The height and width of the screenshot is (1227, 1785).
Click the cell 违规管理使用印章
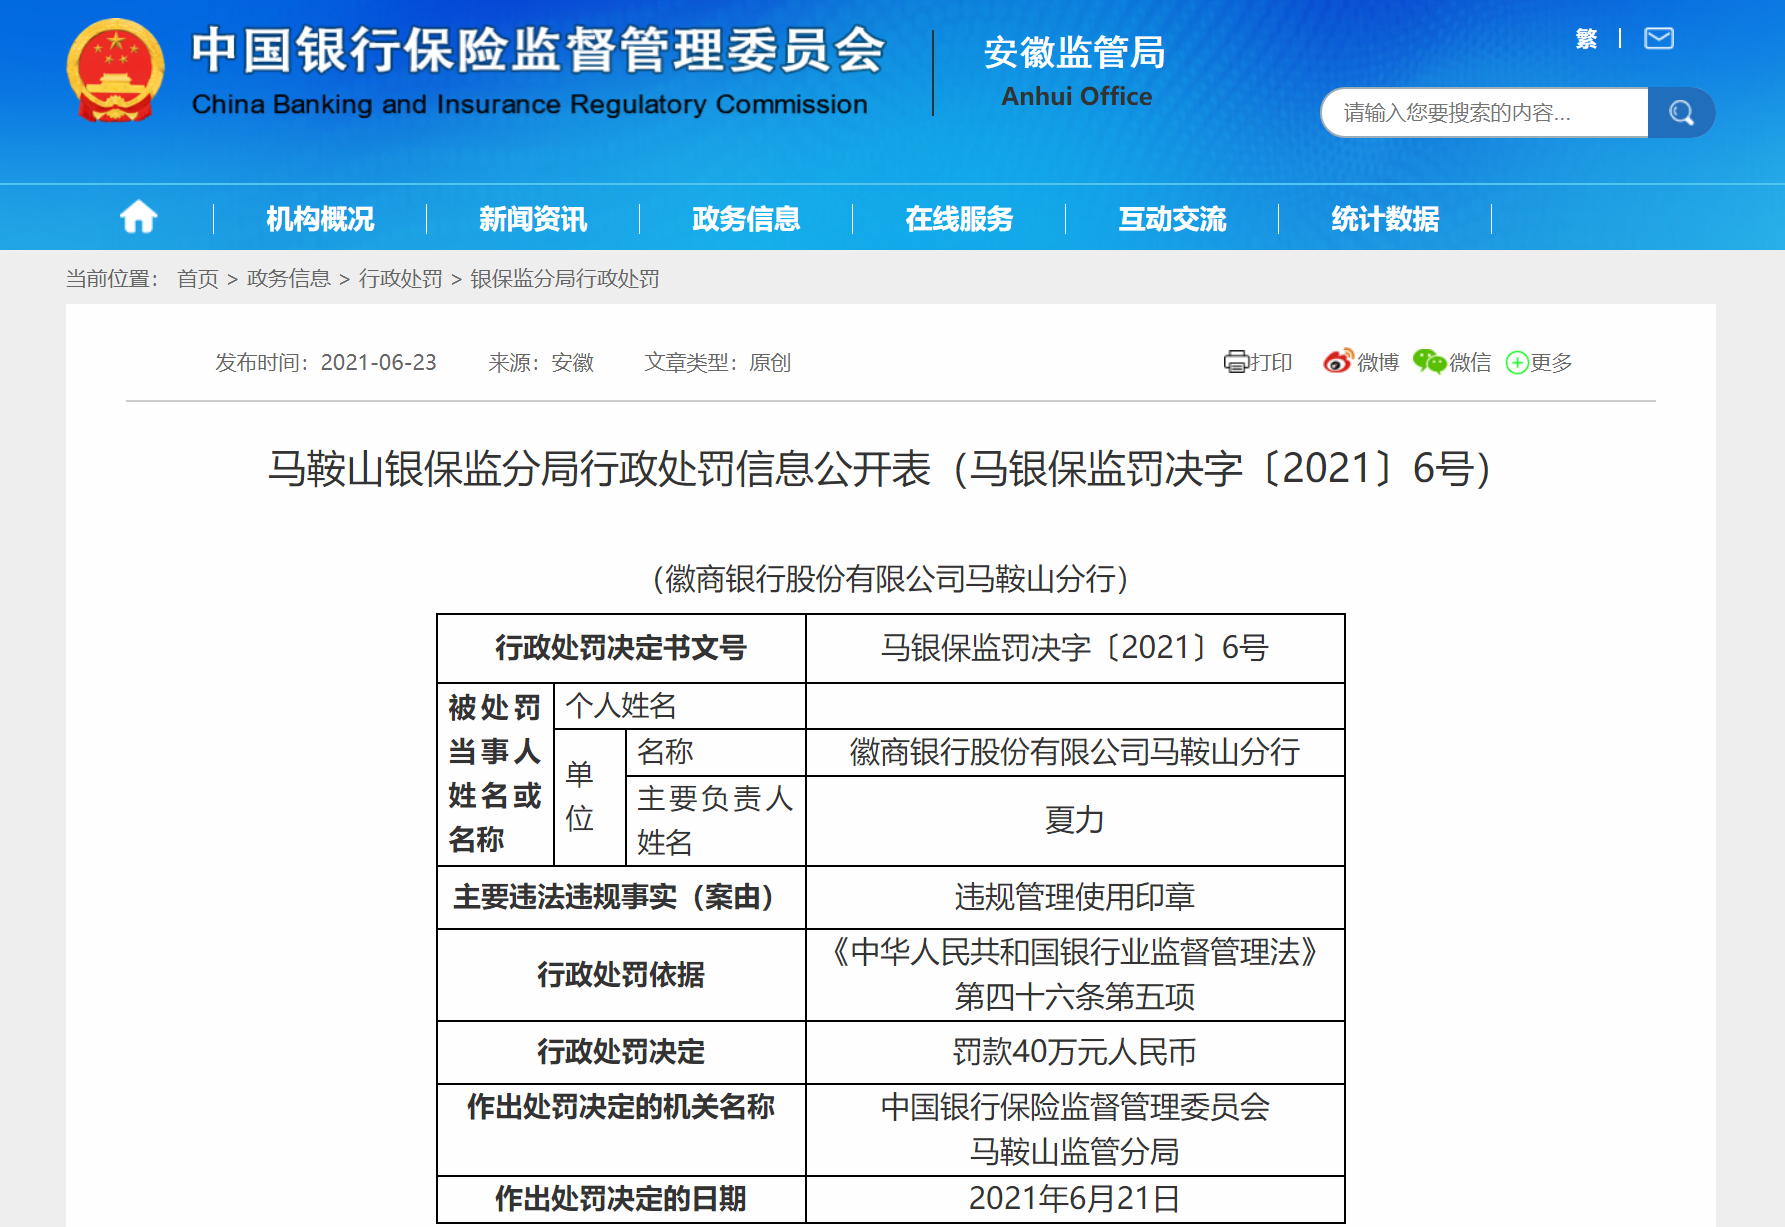(1075, 897)
